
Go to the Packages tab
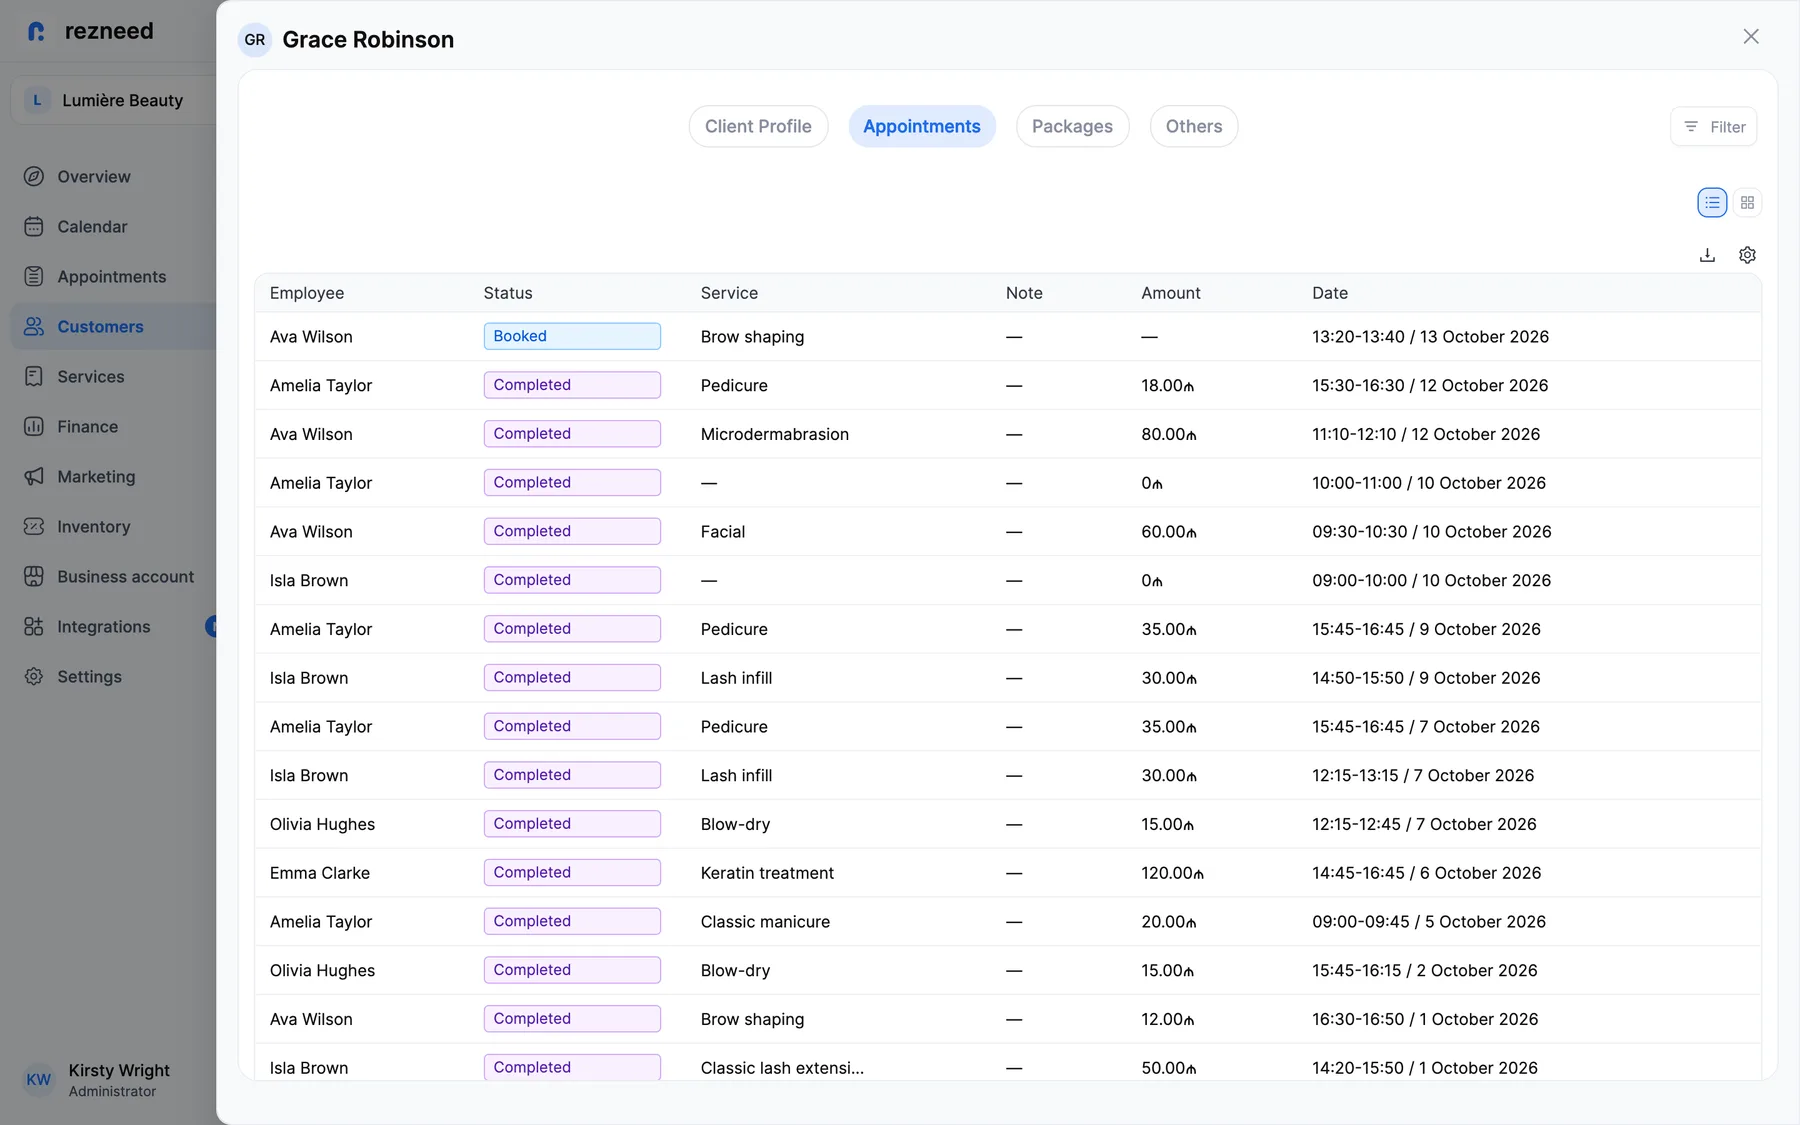[1072, 126]
